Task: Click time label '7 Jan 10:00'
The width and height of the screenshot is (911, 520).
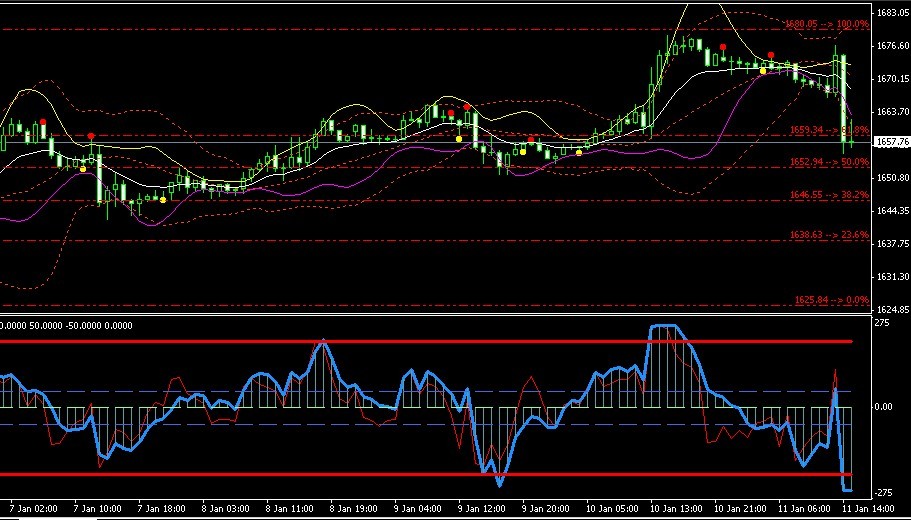Action: [98, 509]
